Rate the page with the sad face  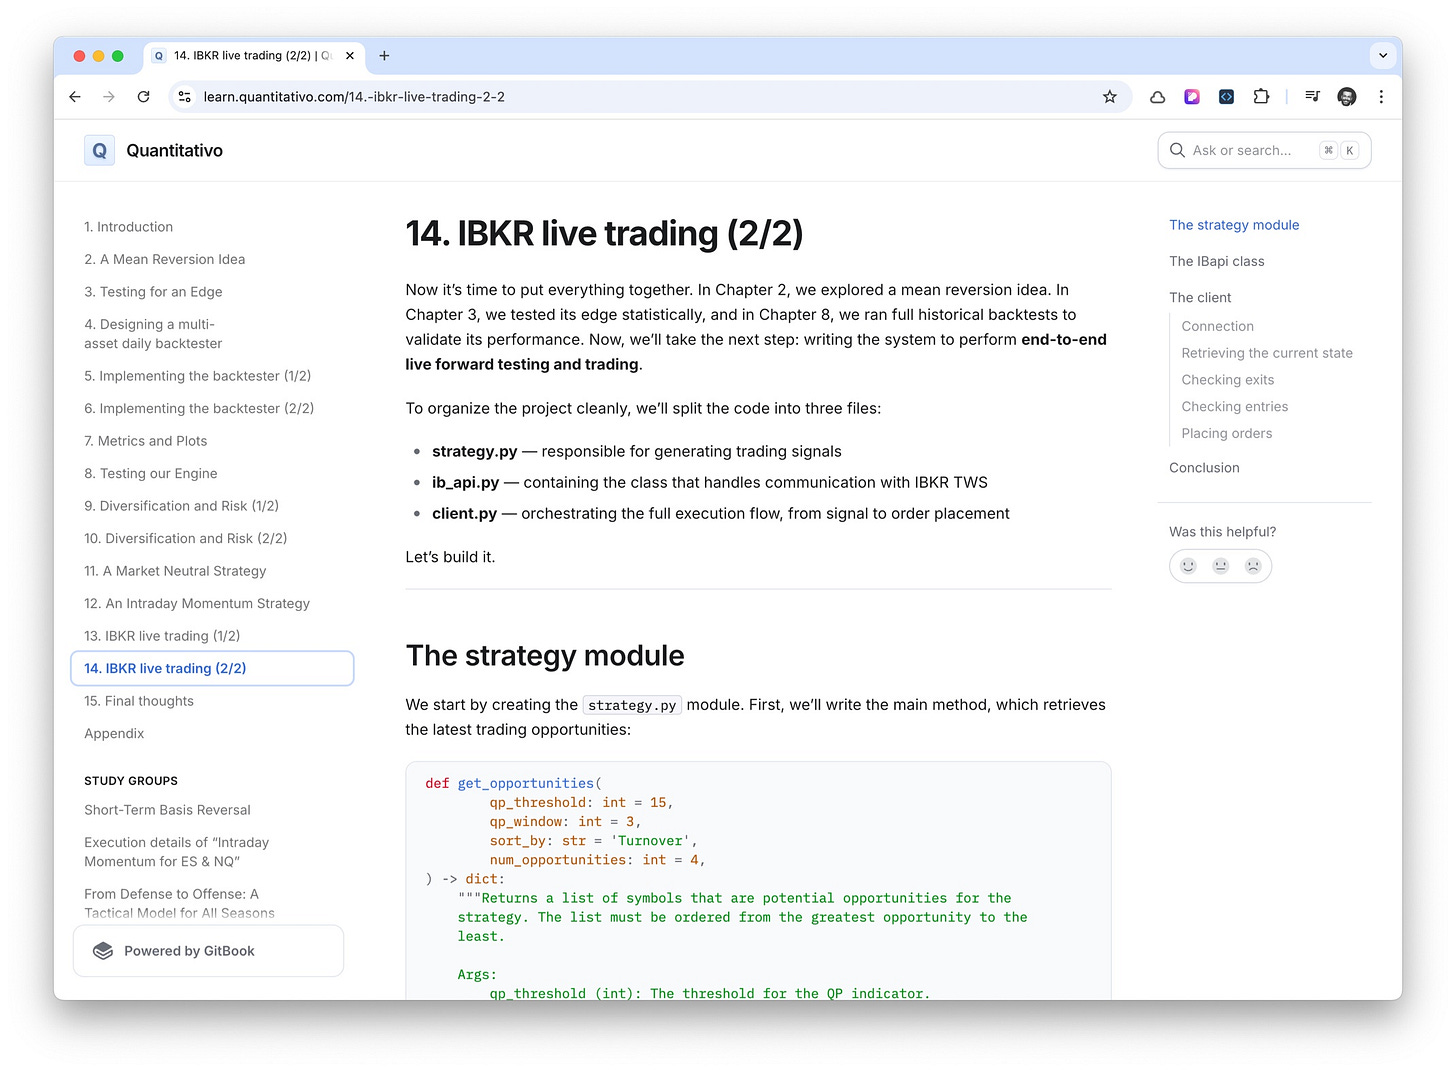click(1253, 566)
